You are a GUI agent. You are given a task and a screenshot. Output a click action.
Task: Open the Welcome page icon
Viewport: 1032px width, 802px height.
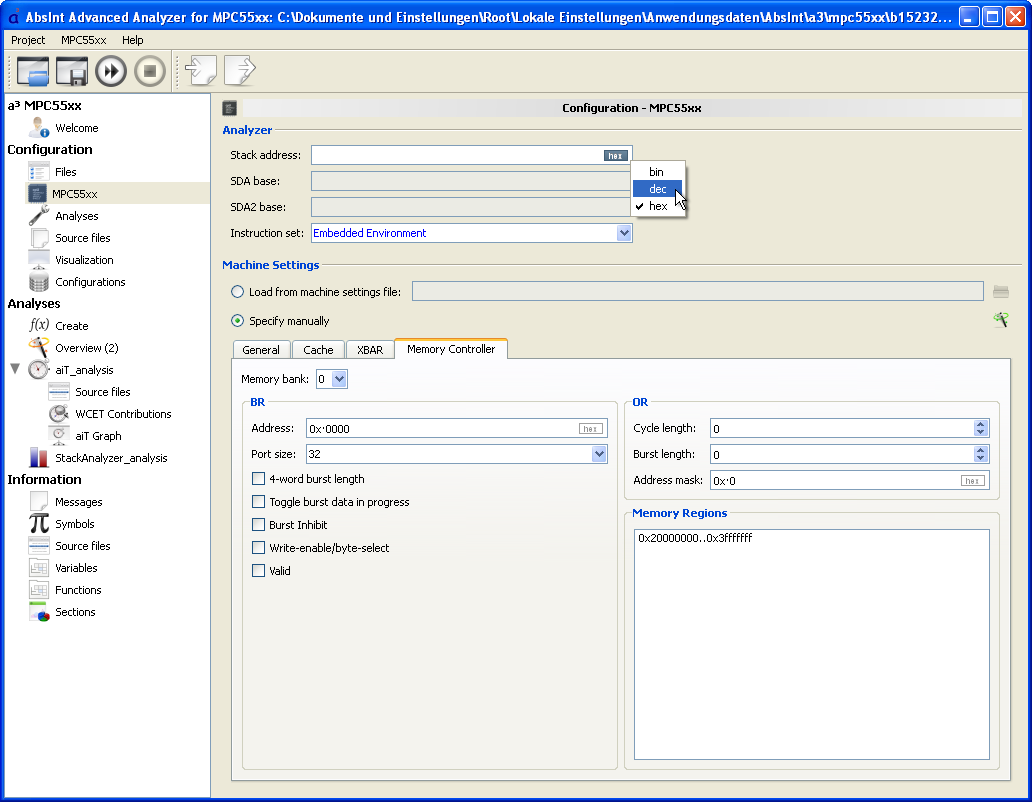point(39,128)
